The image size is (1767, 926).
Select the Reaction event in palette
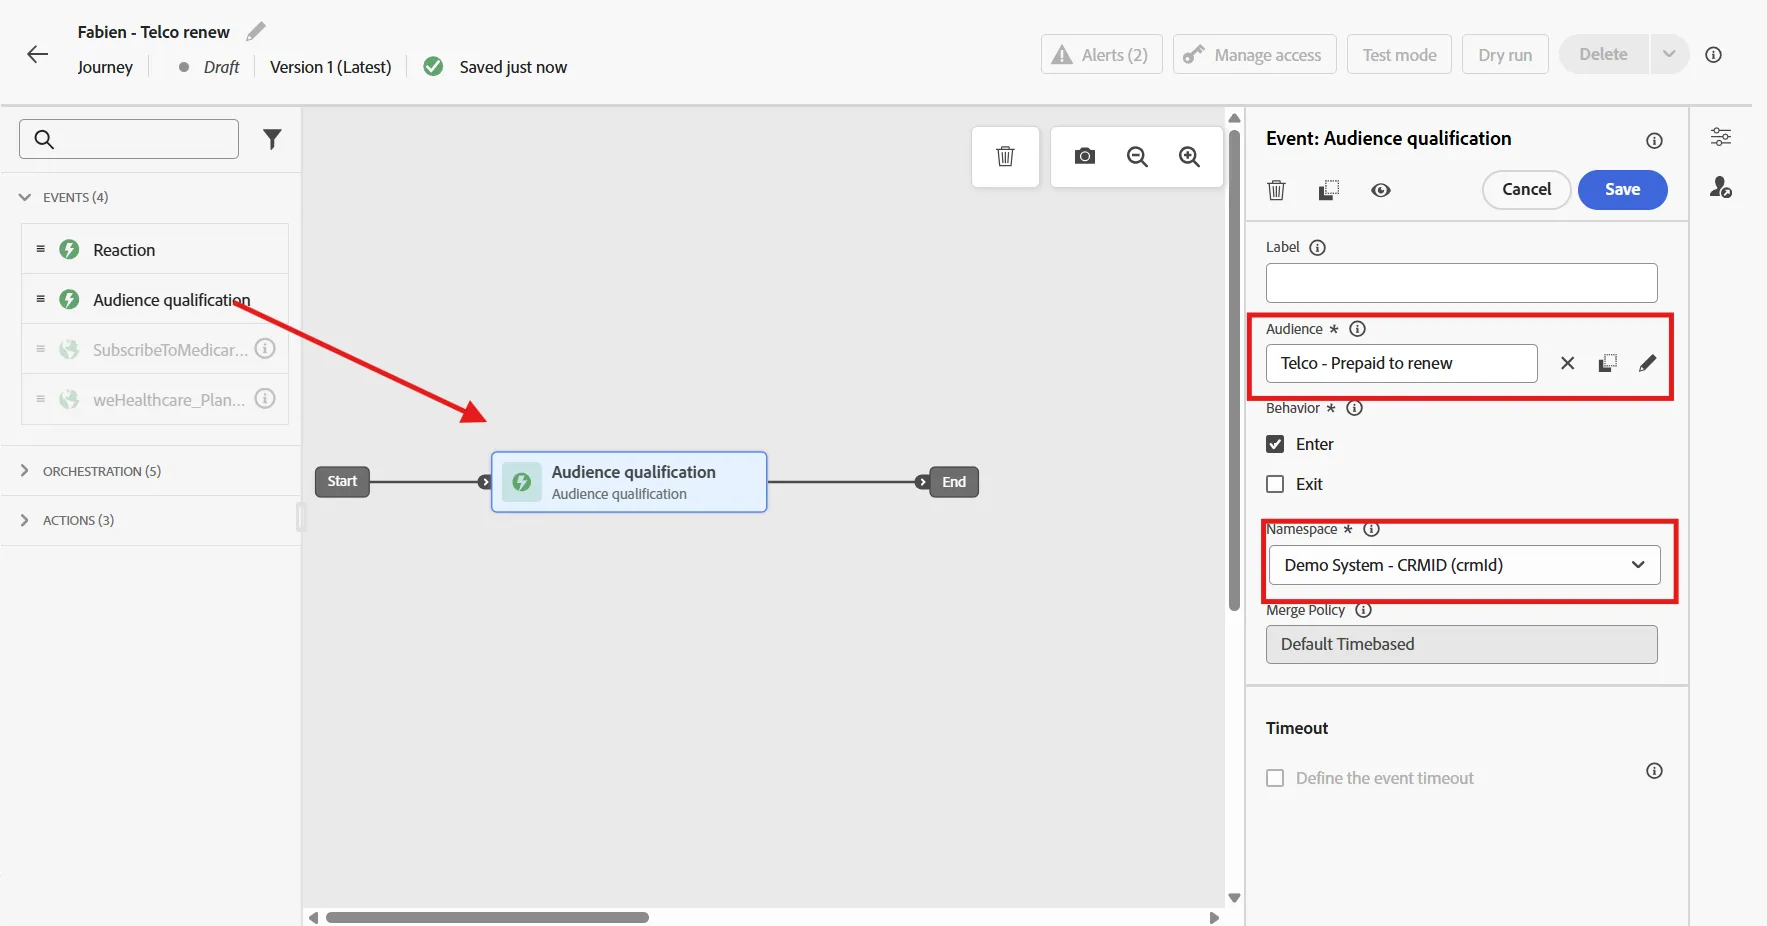click(x=155, y=249)
